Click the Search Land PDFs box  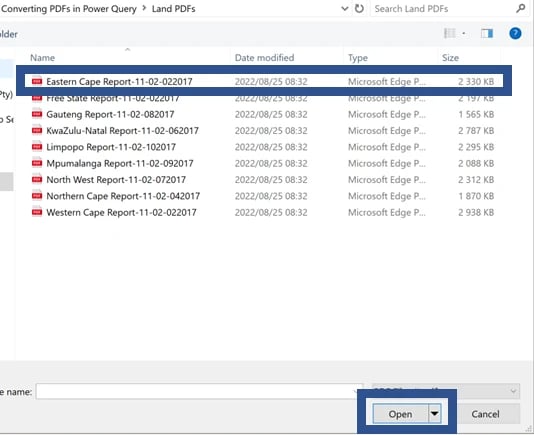(443, 9)
